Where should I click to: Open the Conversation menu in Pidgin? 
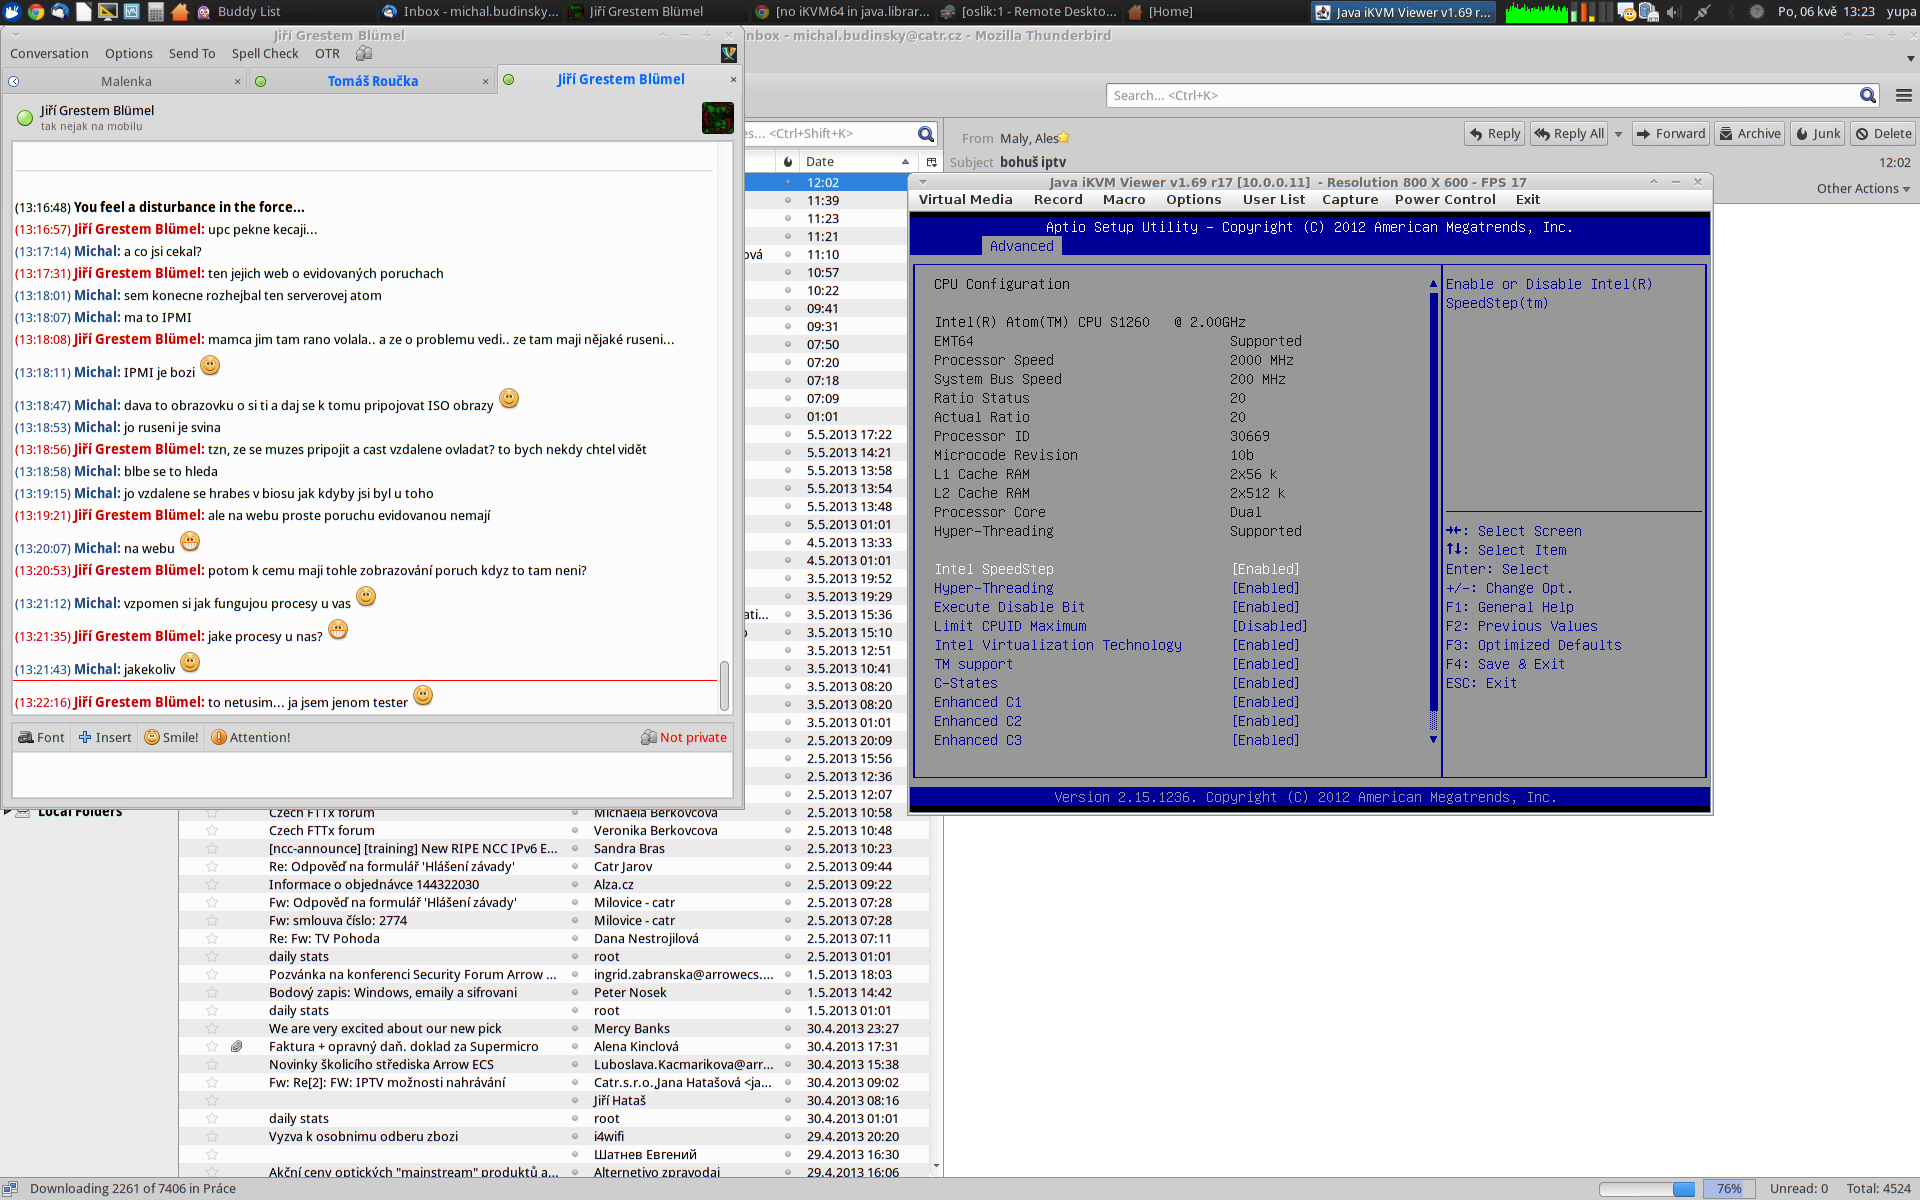[49, 53]
